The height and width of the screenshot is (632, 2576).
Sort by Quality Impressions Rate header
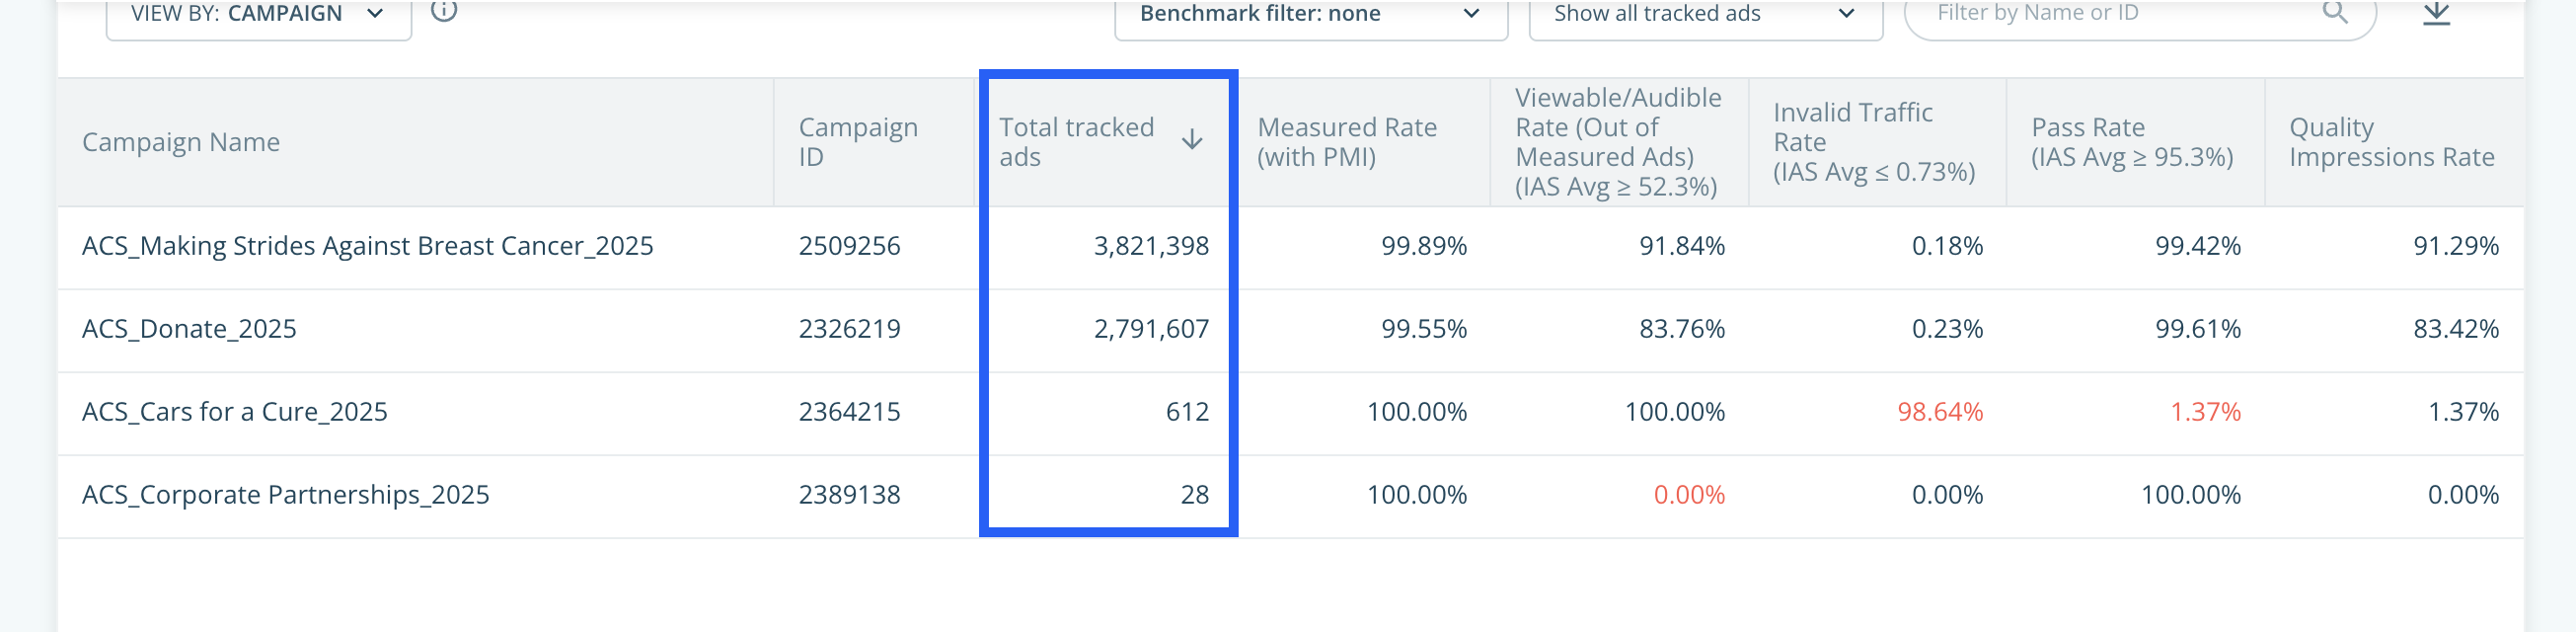tap(2391, 142)
